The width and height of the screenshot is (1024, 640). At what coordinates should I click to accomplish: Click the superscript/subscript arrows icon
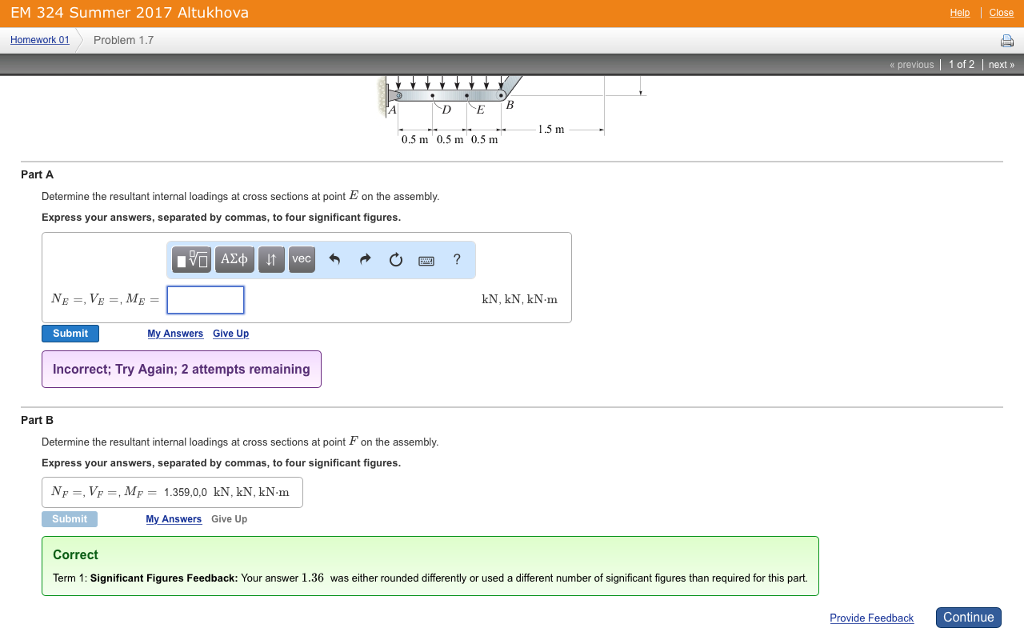point(270,259)
